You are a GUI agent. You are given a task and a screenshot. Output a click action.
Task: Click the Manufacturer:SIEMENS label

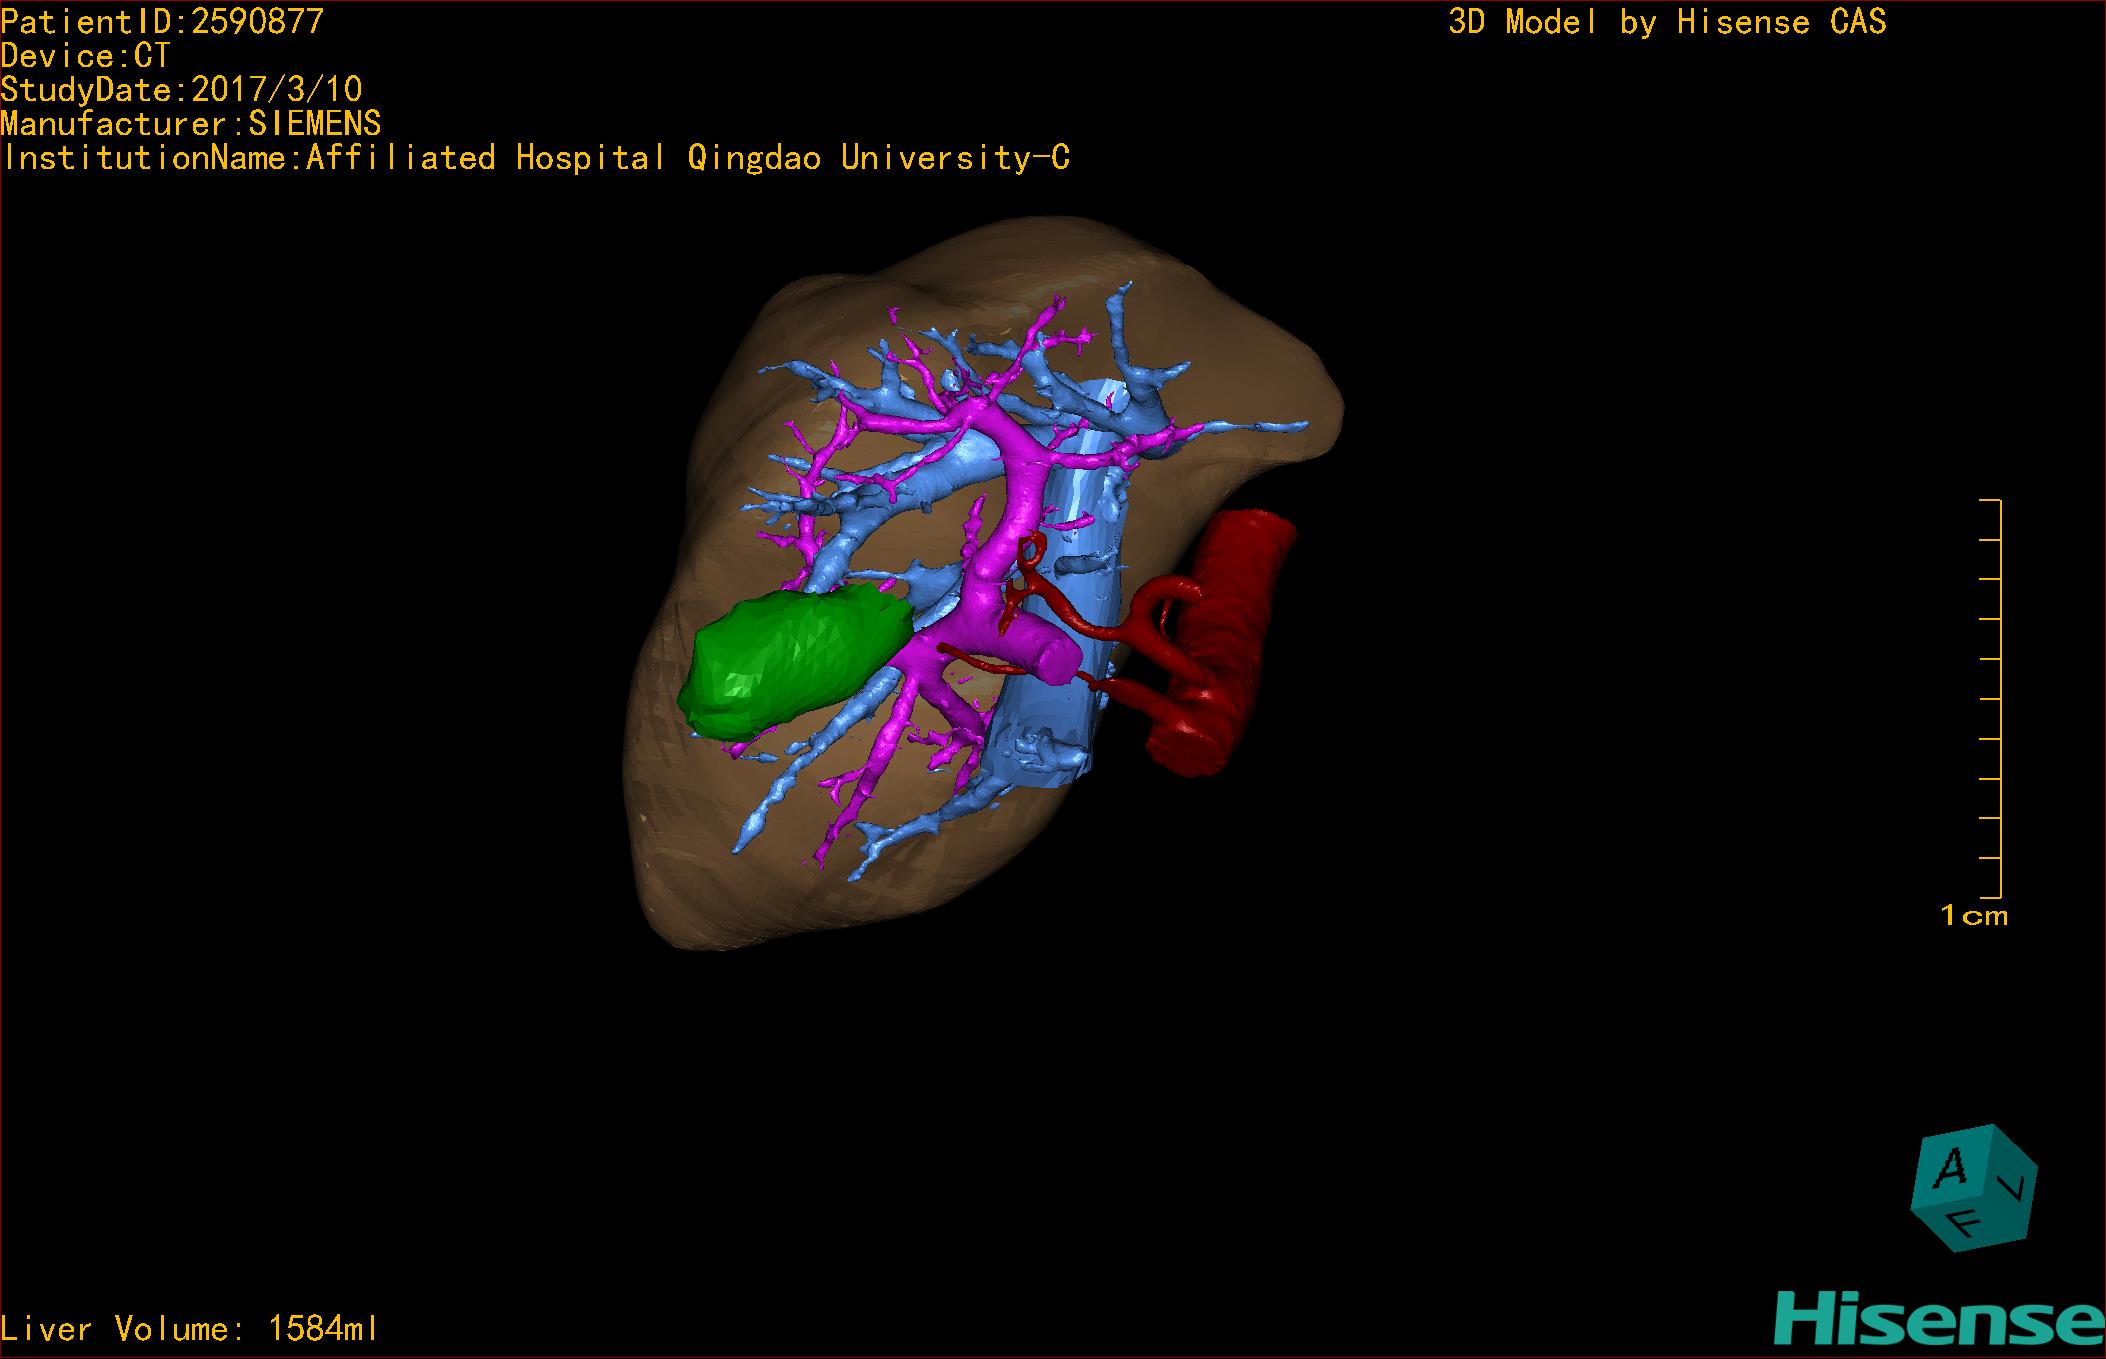pos(190,123)
